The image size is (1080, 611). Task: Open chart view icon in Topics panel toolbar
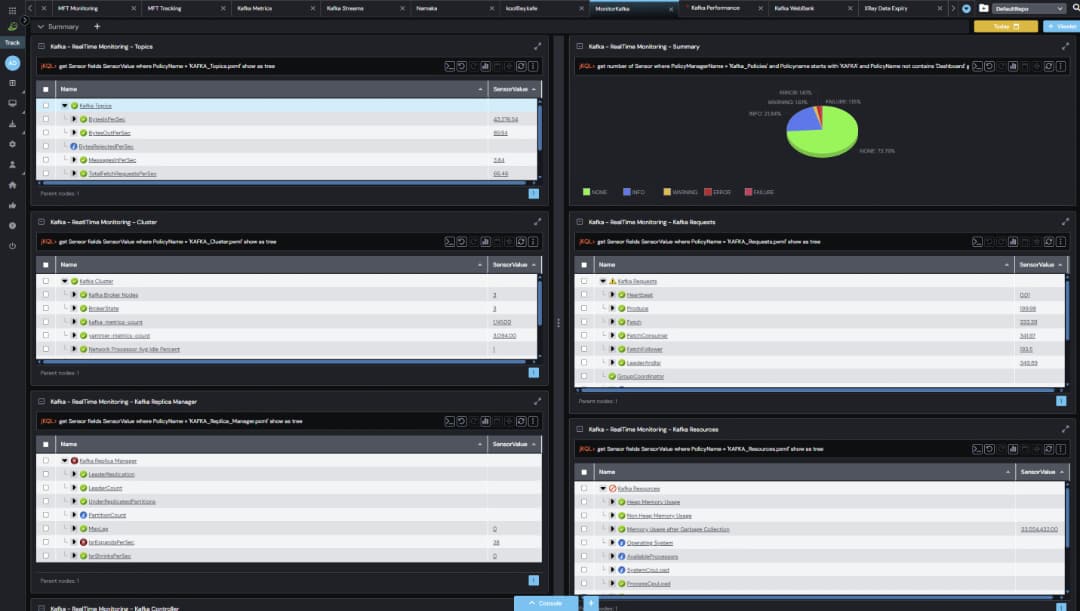[485, 66]
